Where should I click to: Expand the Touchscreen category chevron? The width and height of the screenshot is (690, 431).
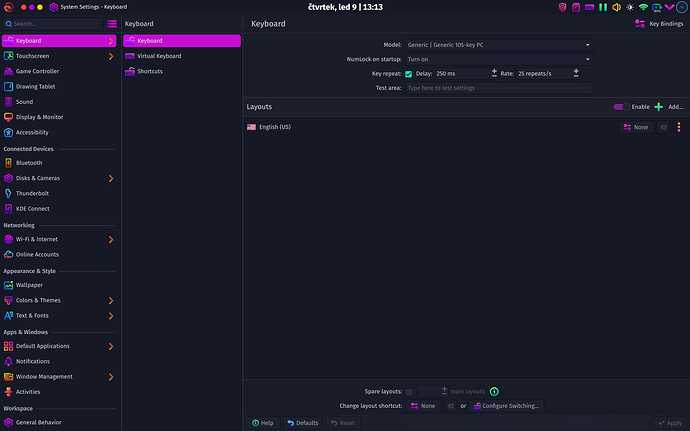pos(111,56)
